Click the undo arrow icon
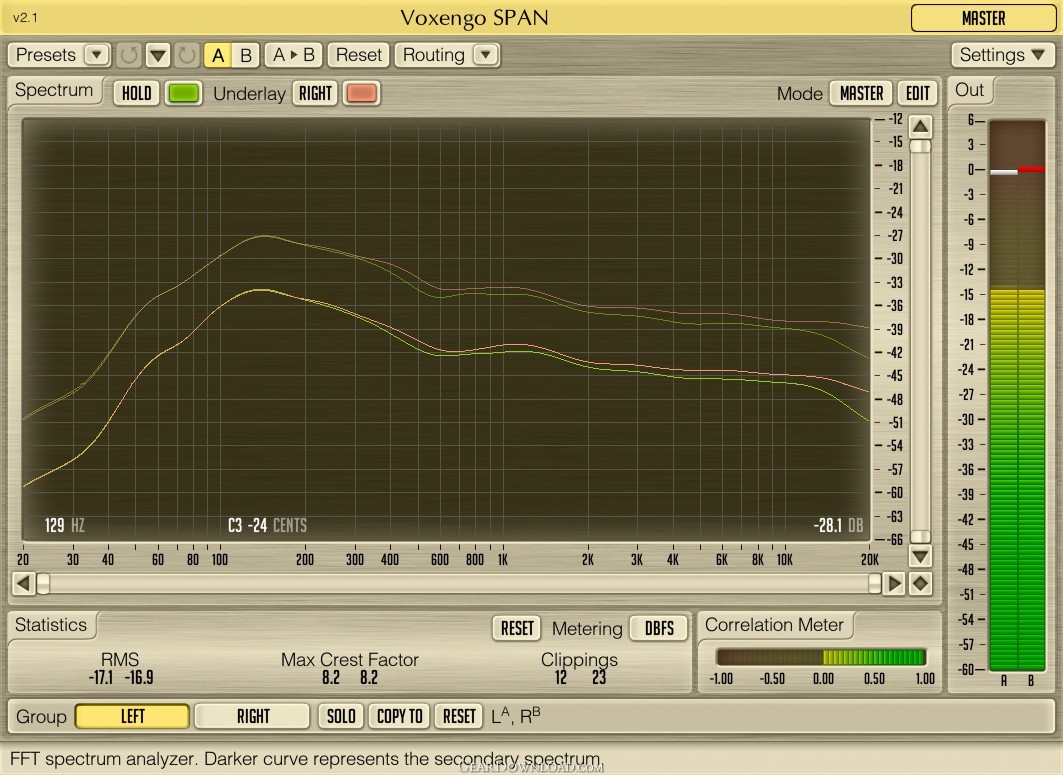Image resolution: width=1063 pixels, height=775 pixels. pyautogui.click(x=129, y=55)
